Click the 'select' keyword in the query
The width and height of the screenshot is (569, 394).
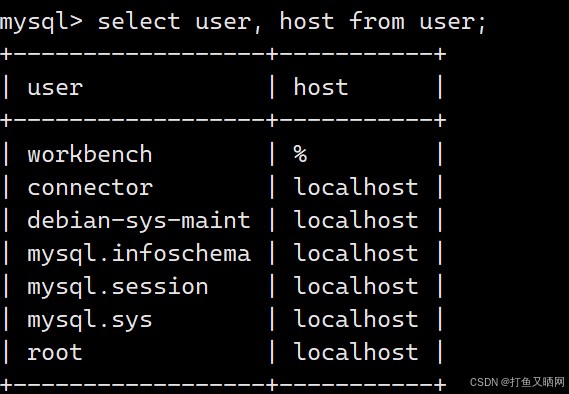coord(139,21)
